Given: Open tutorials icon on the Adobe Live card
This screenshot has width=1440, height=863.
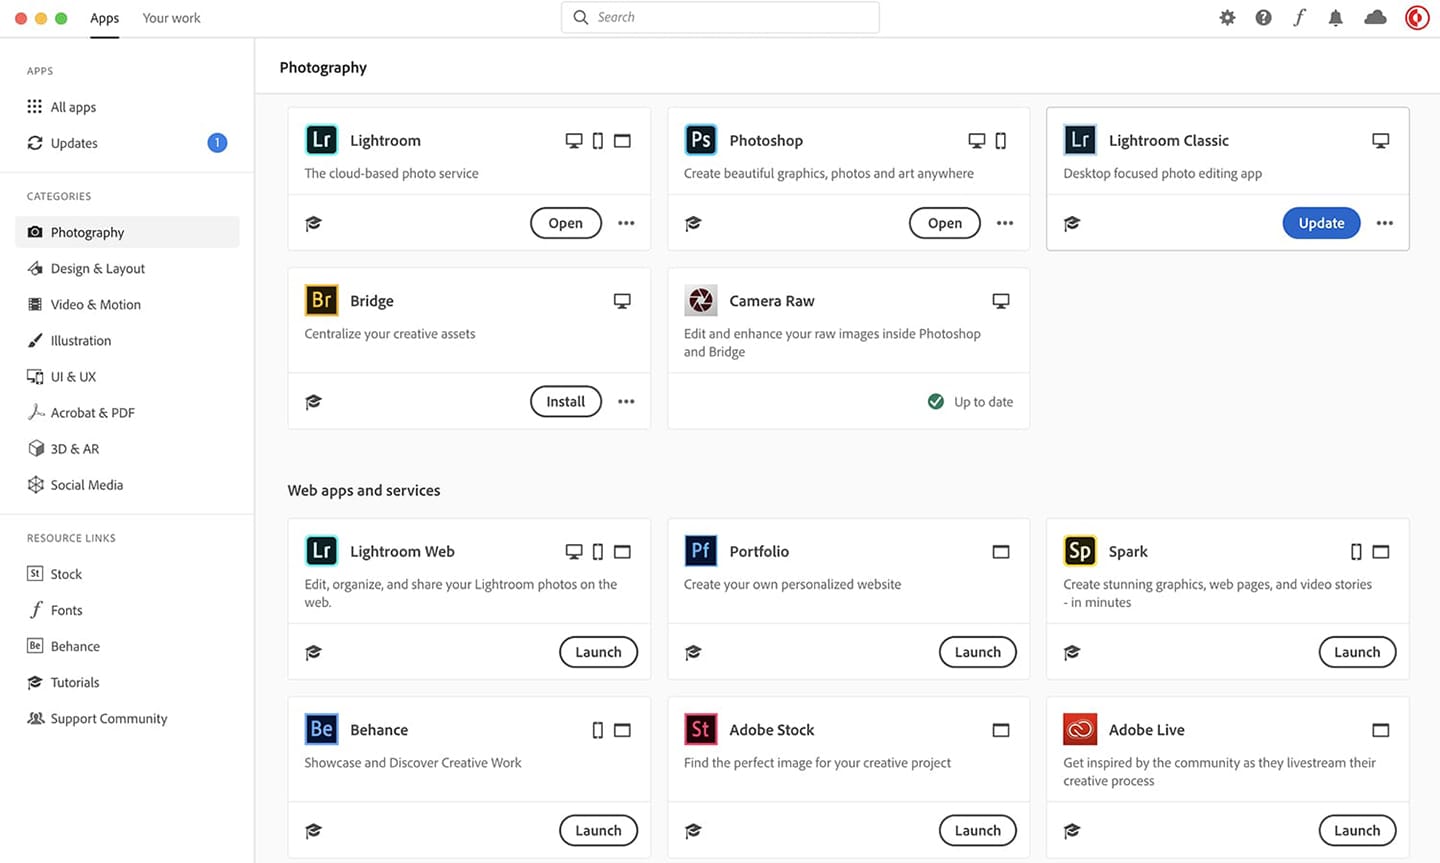Looking at the screenshot, I should coord(1072,830).
